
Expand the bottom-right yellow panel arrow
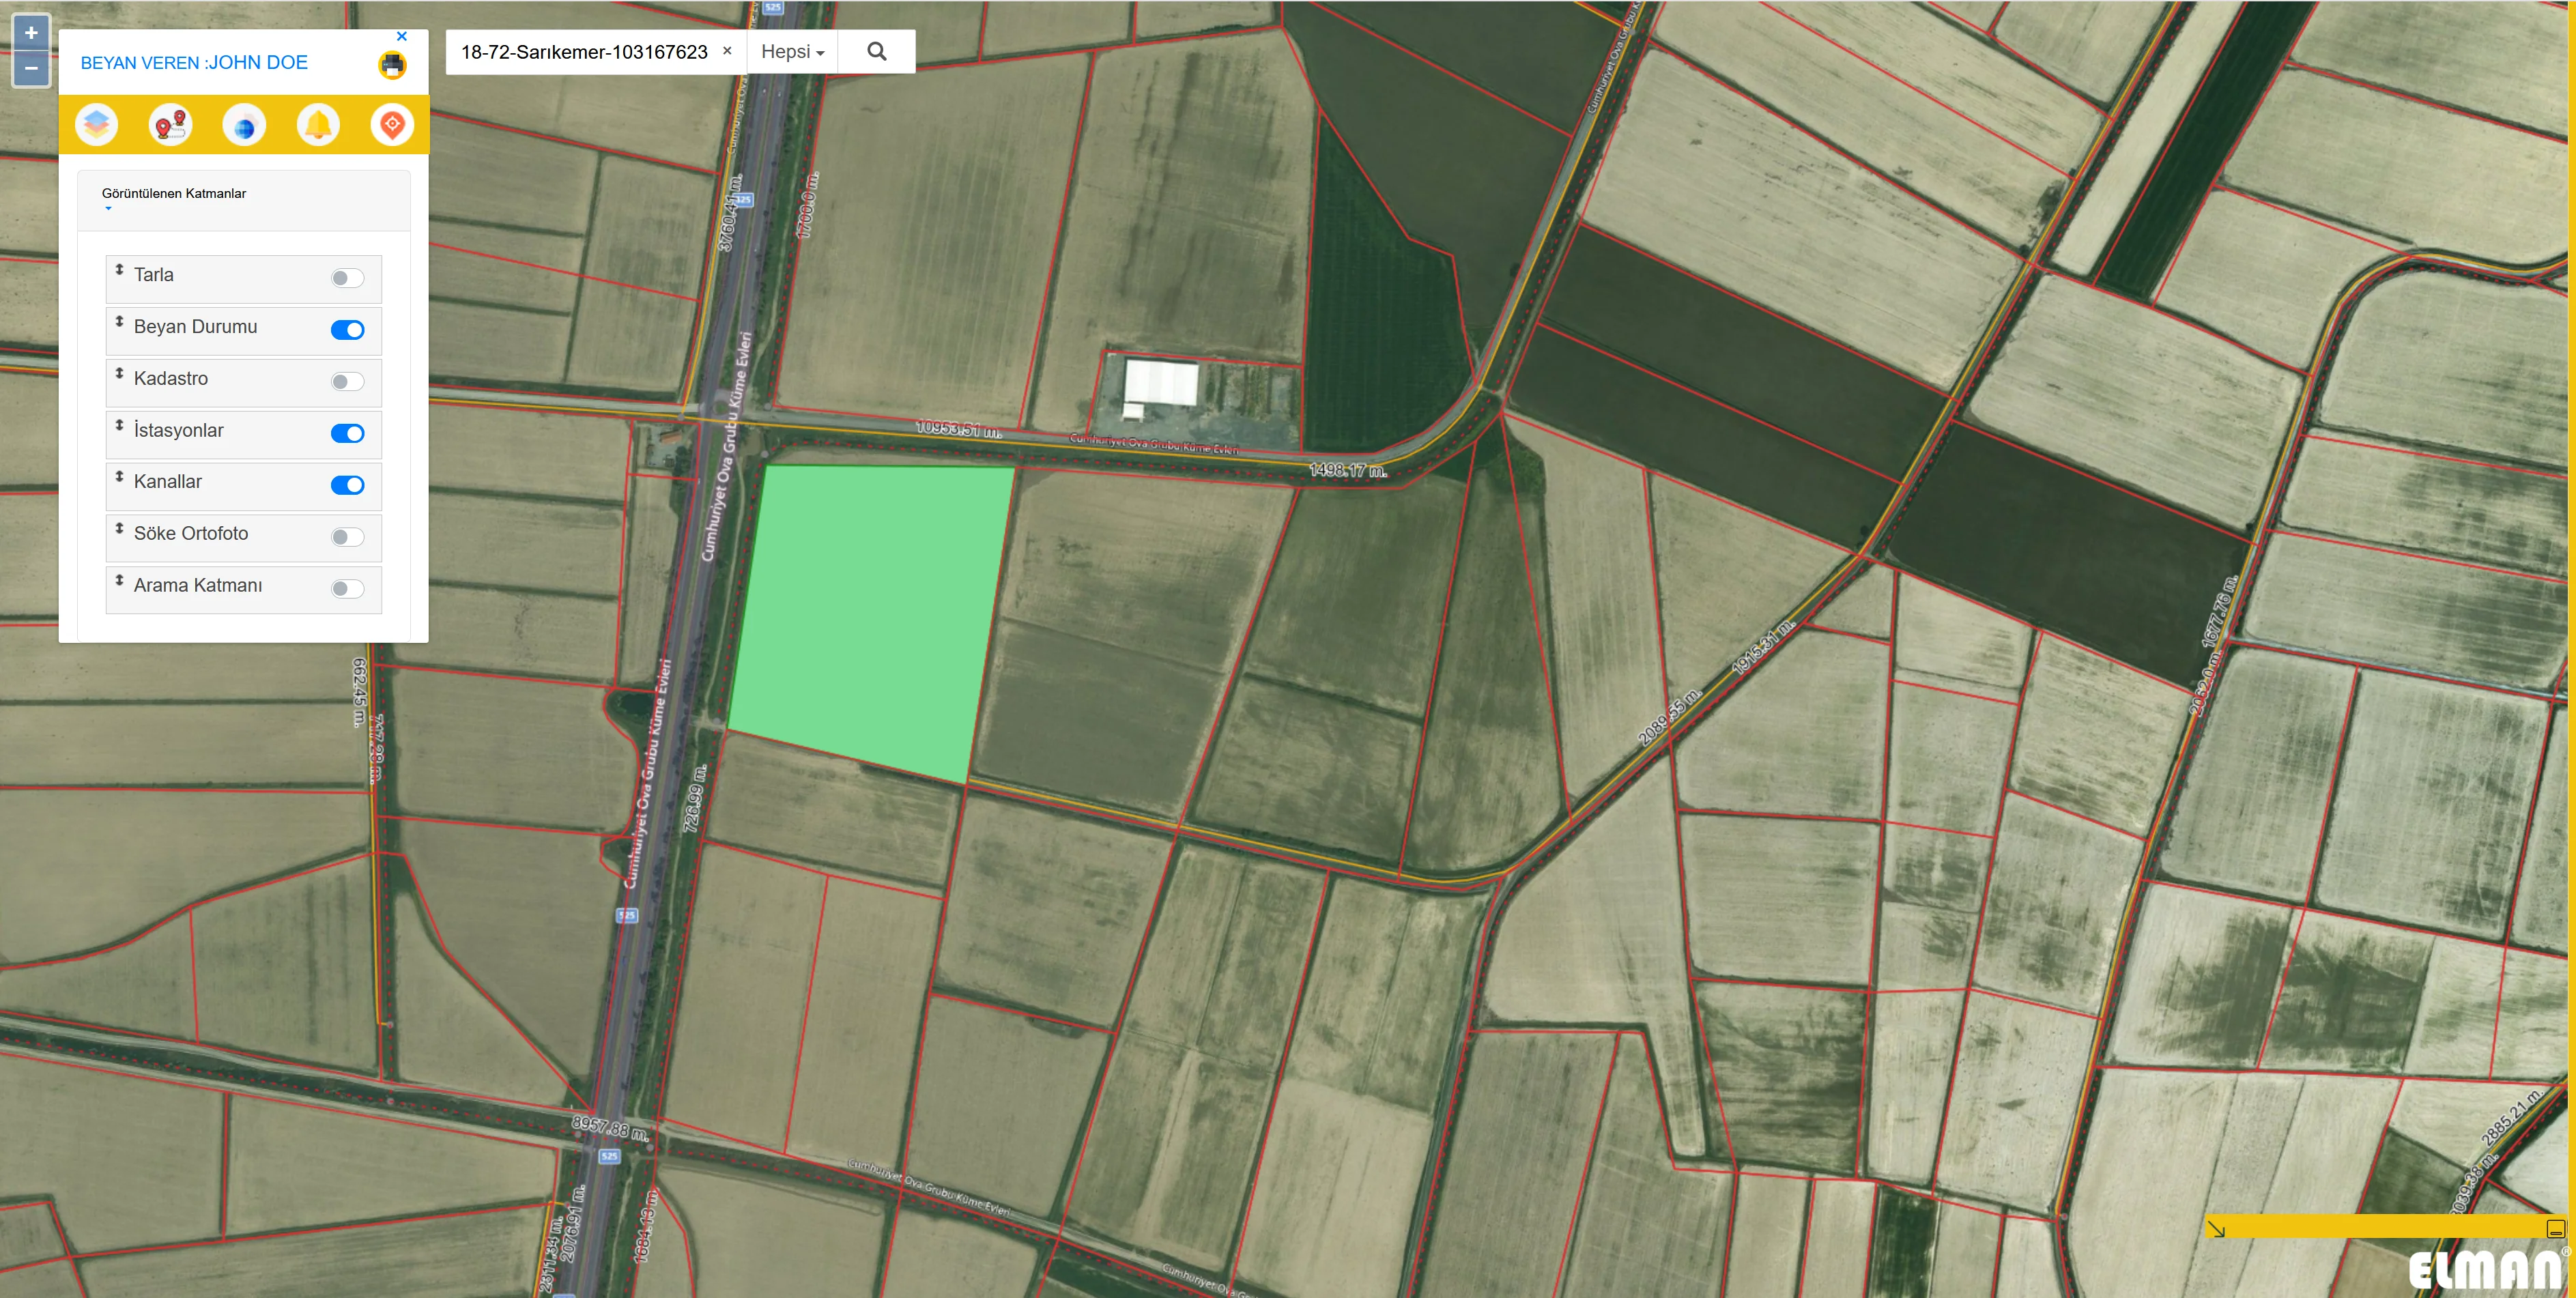(x=2216, y=1229)
